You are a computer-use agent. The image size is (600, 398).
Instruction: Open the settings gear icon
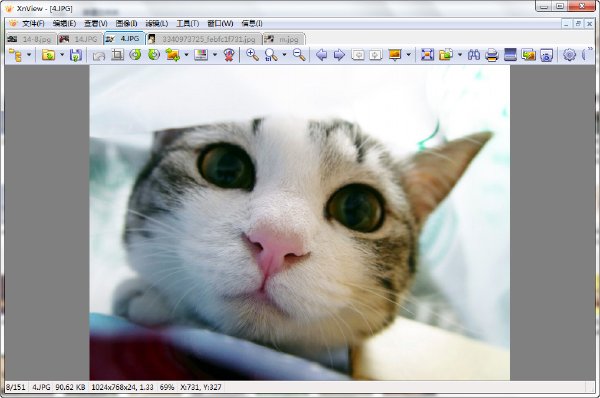click(x=569, y=55)
